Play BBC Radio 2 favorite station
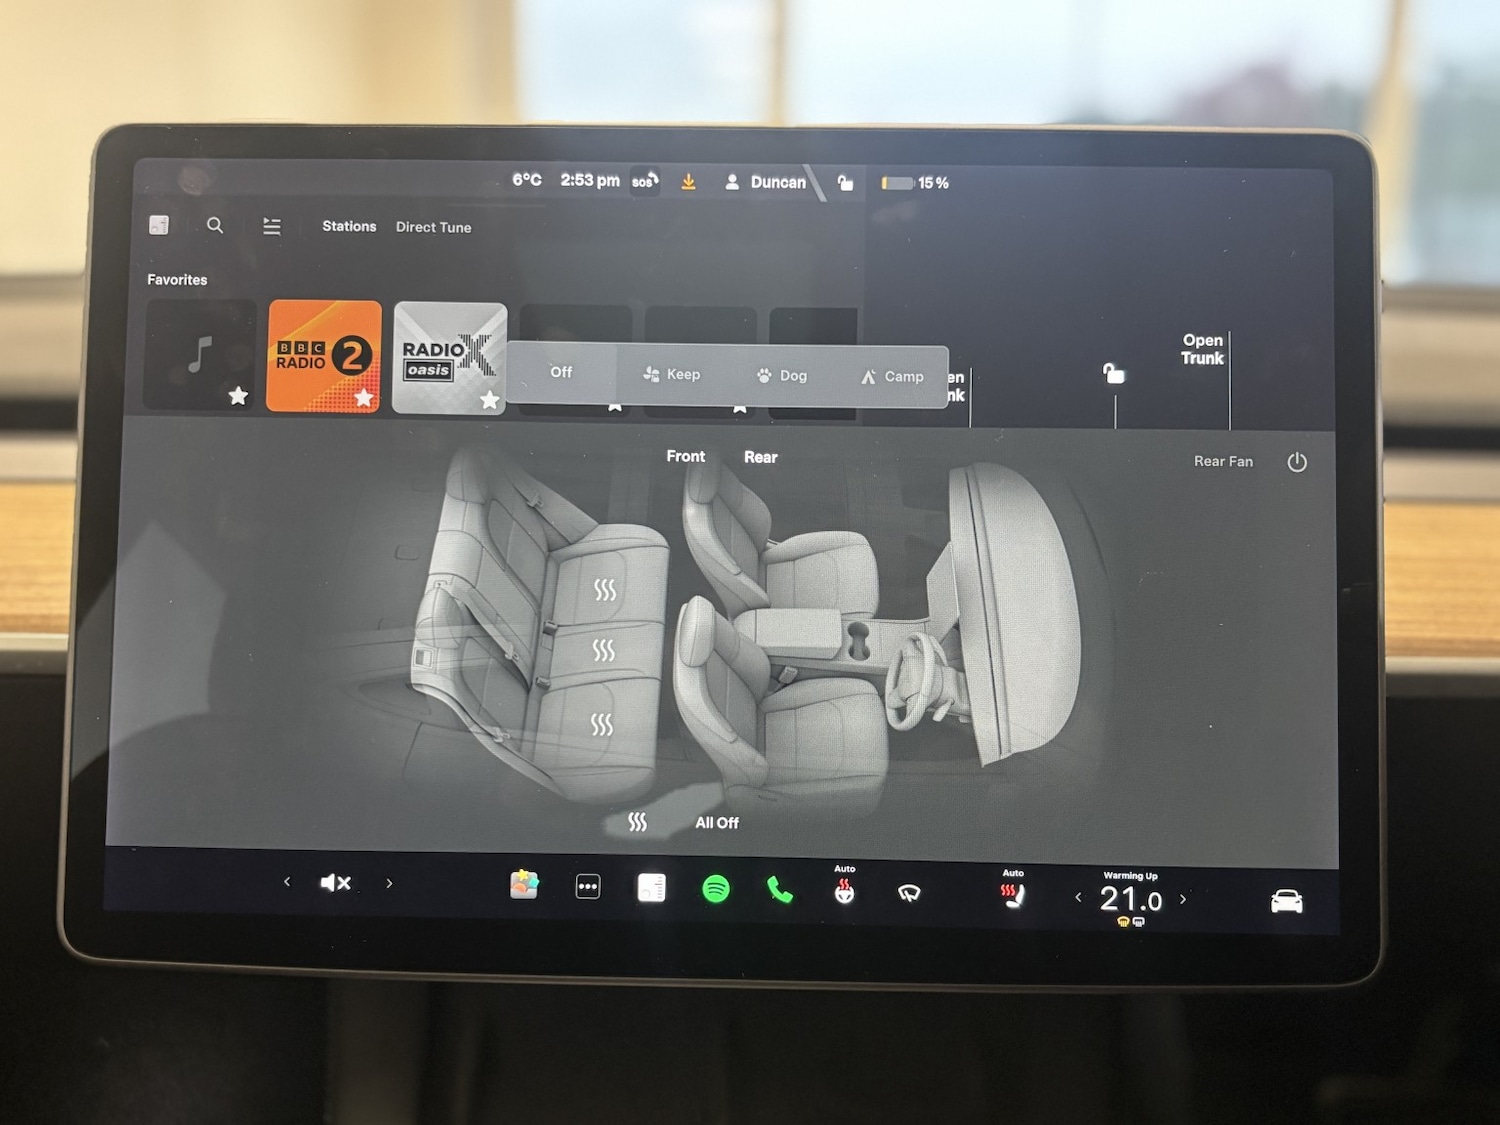 (x=324, y=356)
